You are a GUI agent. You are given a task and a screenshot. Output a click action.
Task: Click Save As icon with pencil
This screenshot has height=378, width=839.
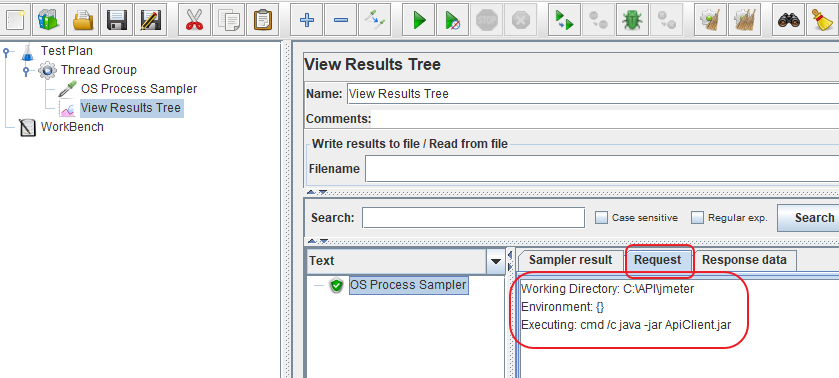[150, 20]
